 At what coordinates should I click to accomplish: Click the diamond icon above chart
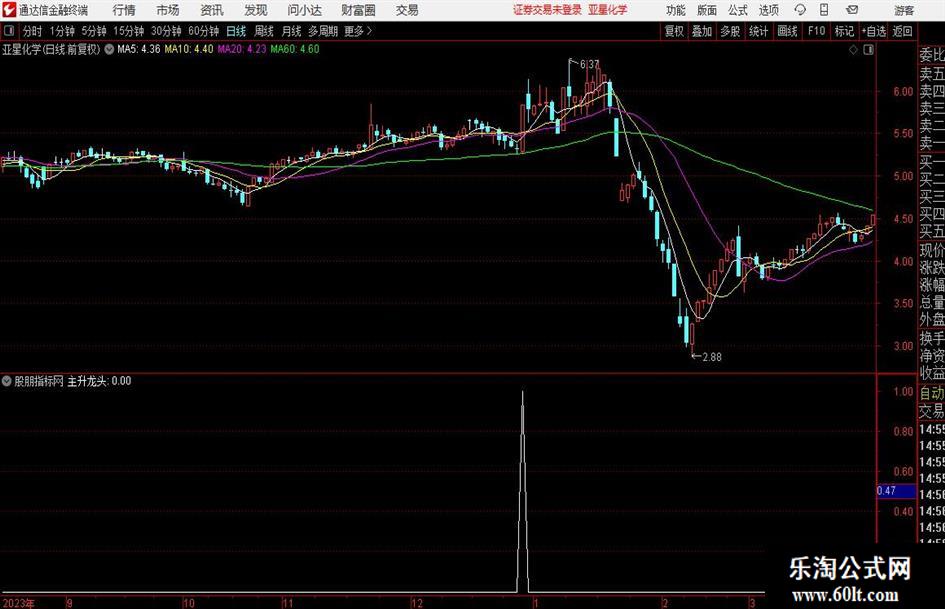point(853,50)
